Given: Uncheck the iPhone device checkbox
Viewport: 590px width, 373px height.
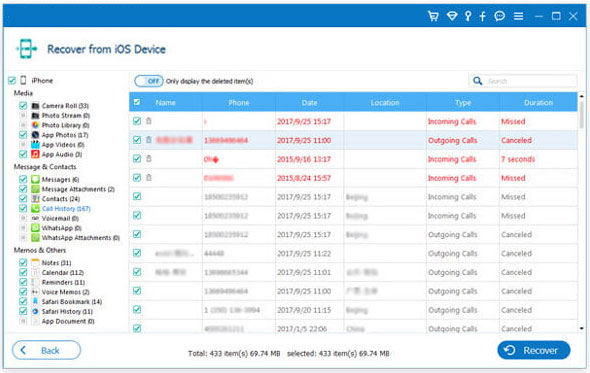Looking at the screenshot, I should (12, 80).
